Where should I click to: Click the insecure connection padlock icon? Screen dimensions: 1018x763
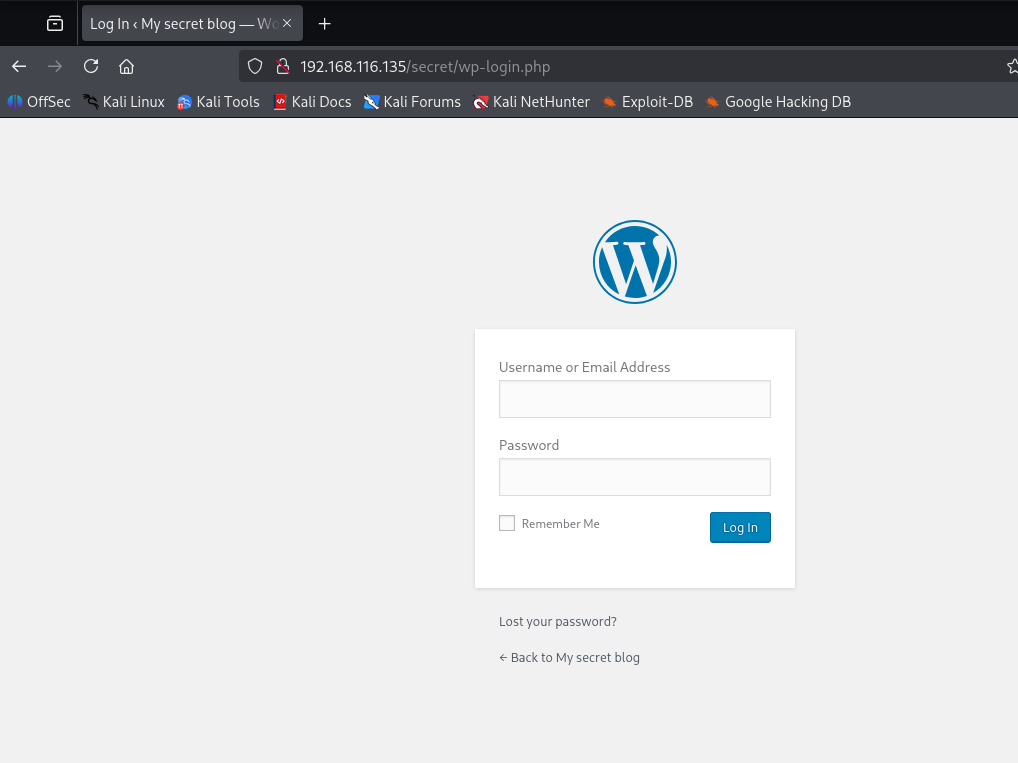[x=282, y=66]
